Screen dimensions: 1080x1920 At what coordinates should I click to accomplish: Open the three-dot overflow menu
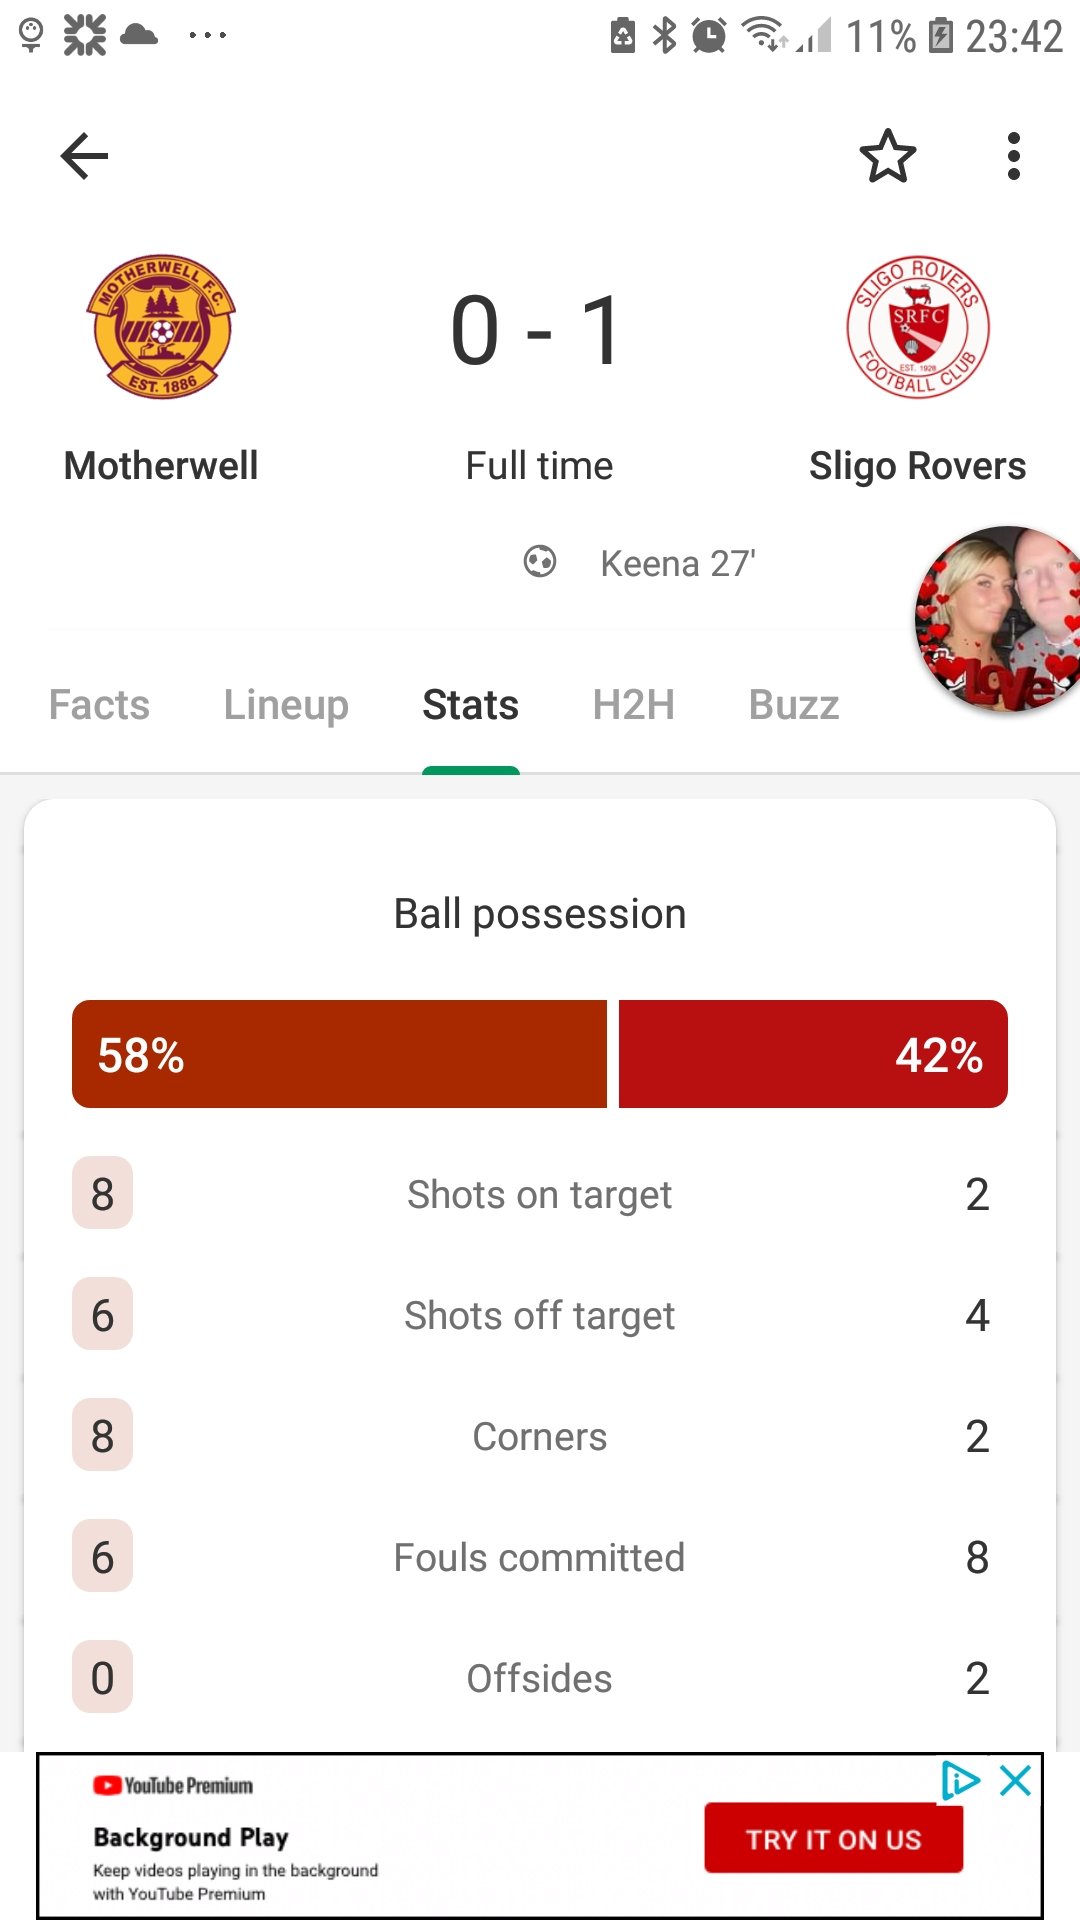point(1014,156)
